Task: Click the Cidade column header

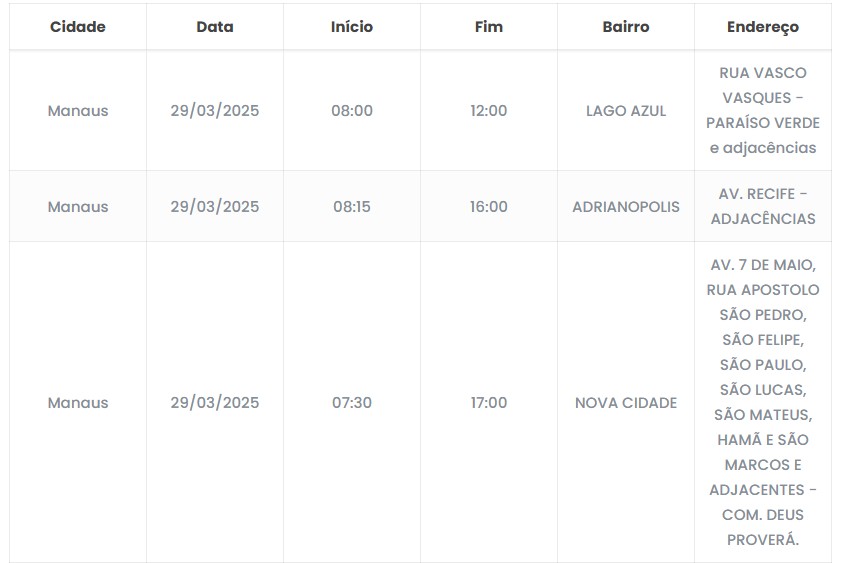Action: (x=78, y=27)
